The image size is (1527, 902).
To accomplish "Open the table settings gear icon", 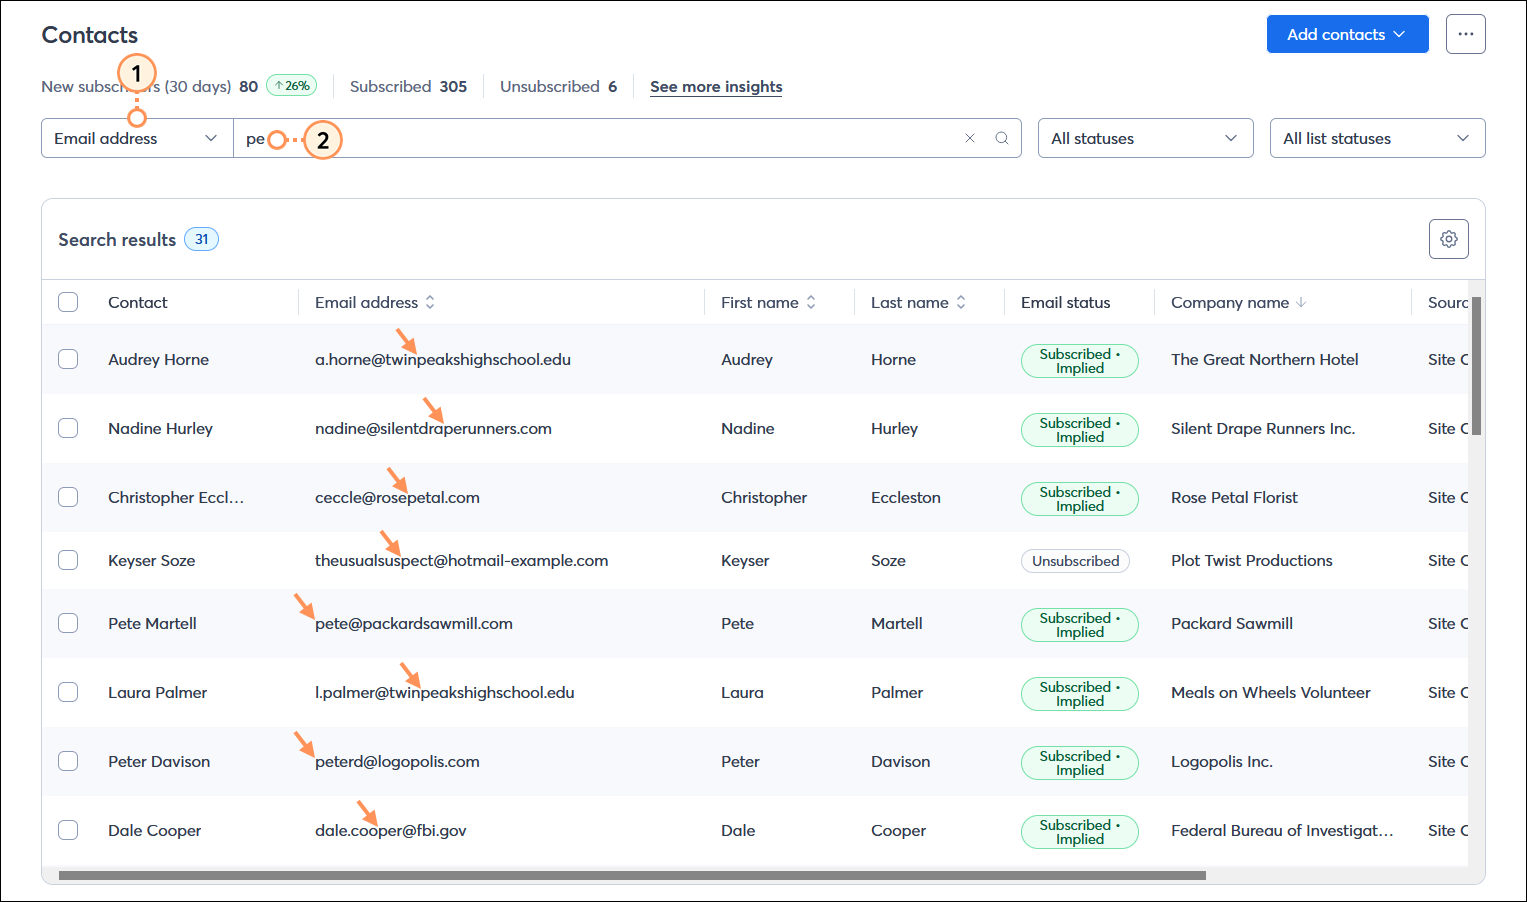I will (x=1448, y=239).
